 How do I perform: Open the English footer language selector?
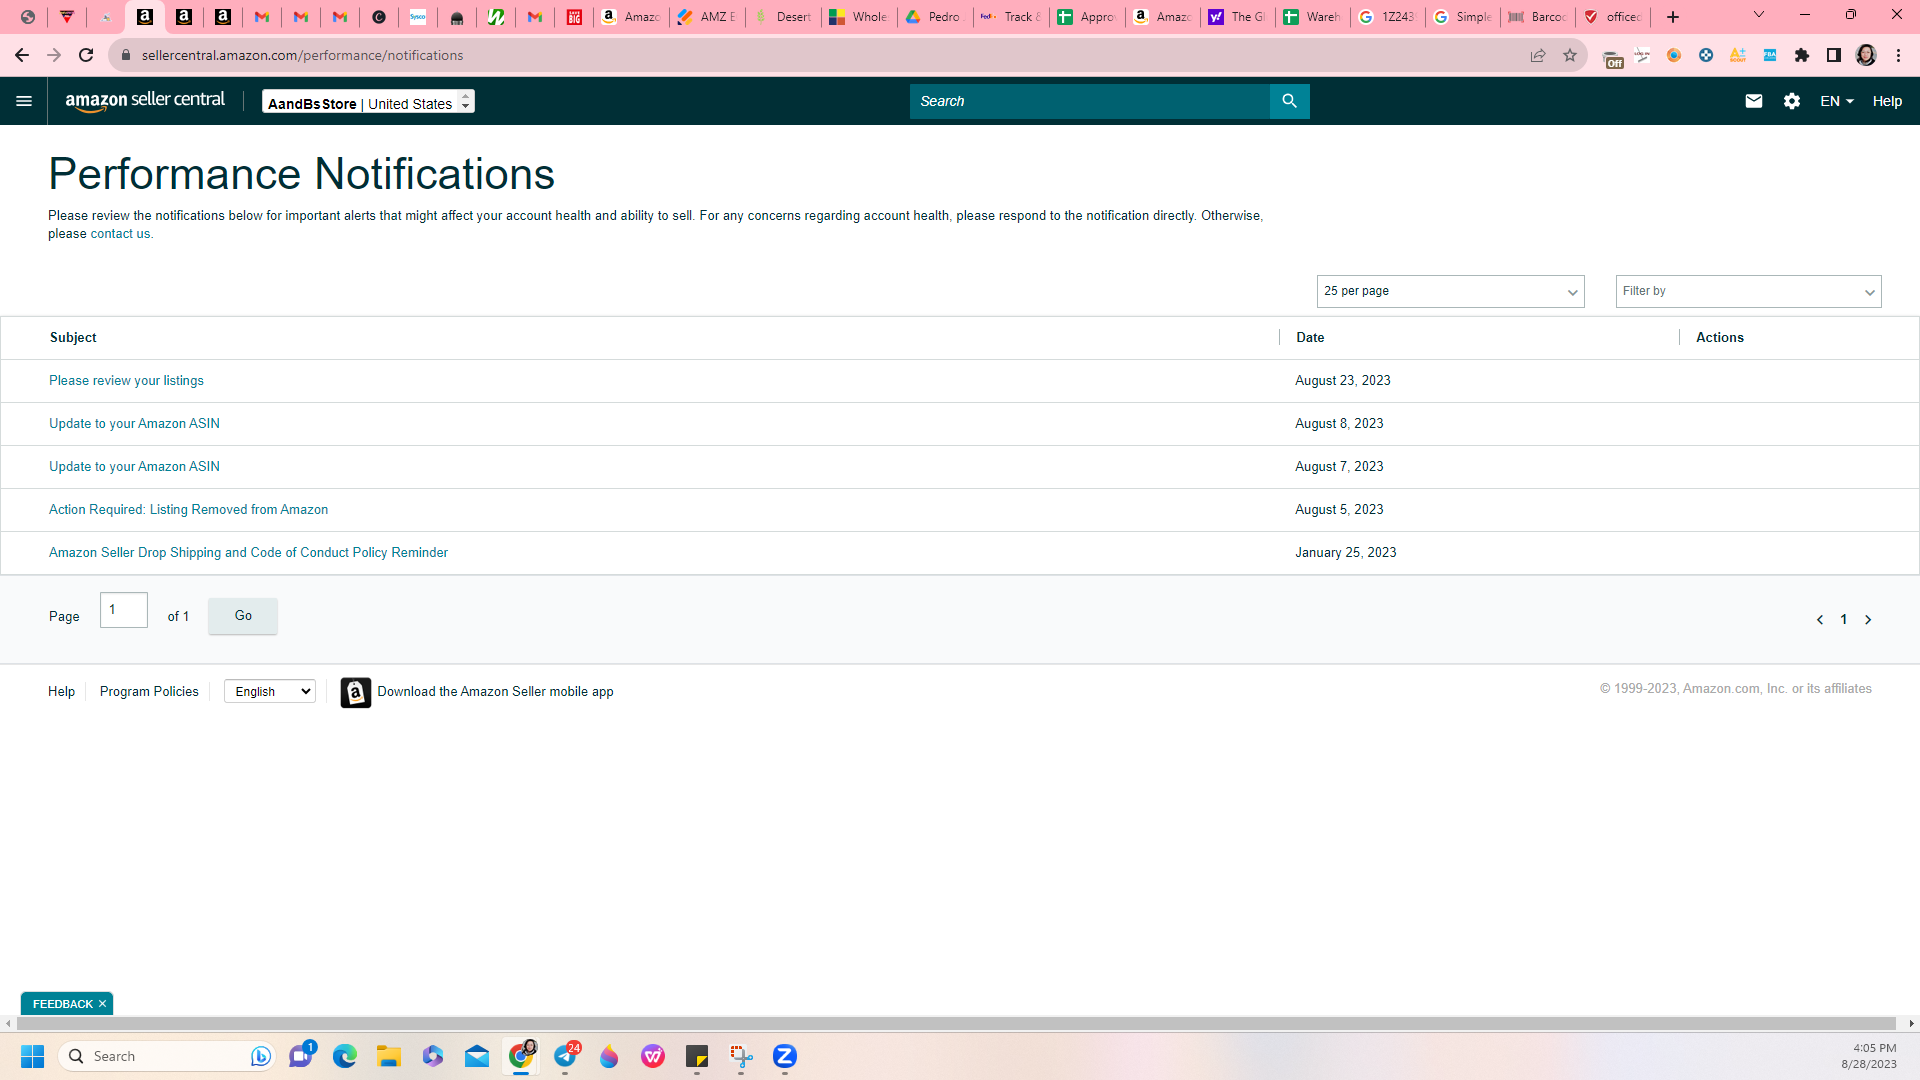270,691
